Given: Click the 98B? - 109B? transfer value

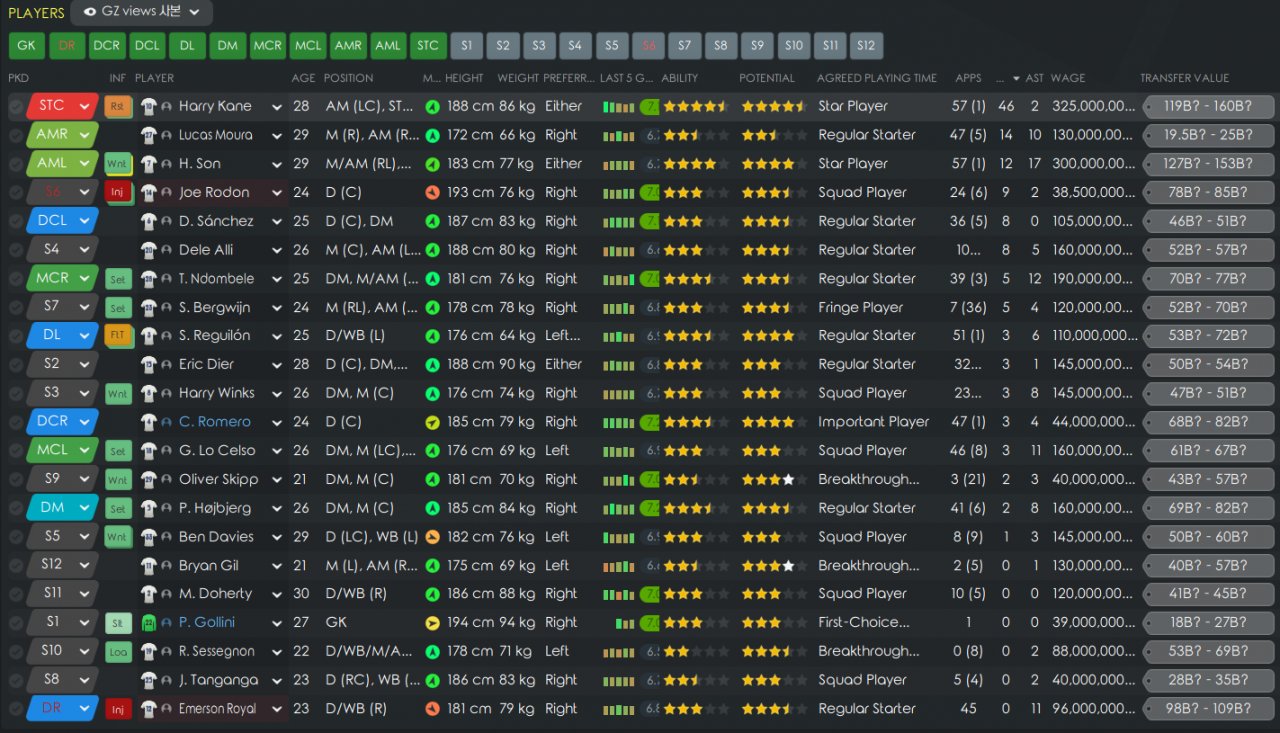Looking at the screenshot, I should pyautogui.click(x=1209, y=709).
